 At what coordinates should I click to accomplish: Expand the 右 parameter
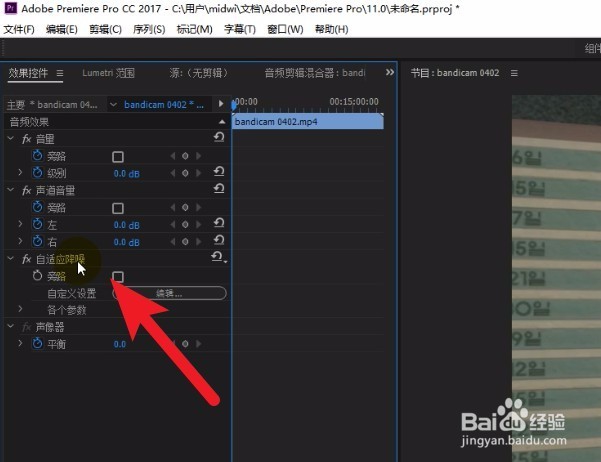[20, 241]
